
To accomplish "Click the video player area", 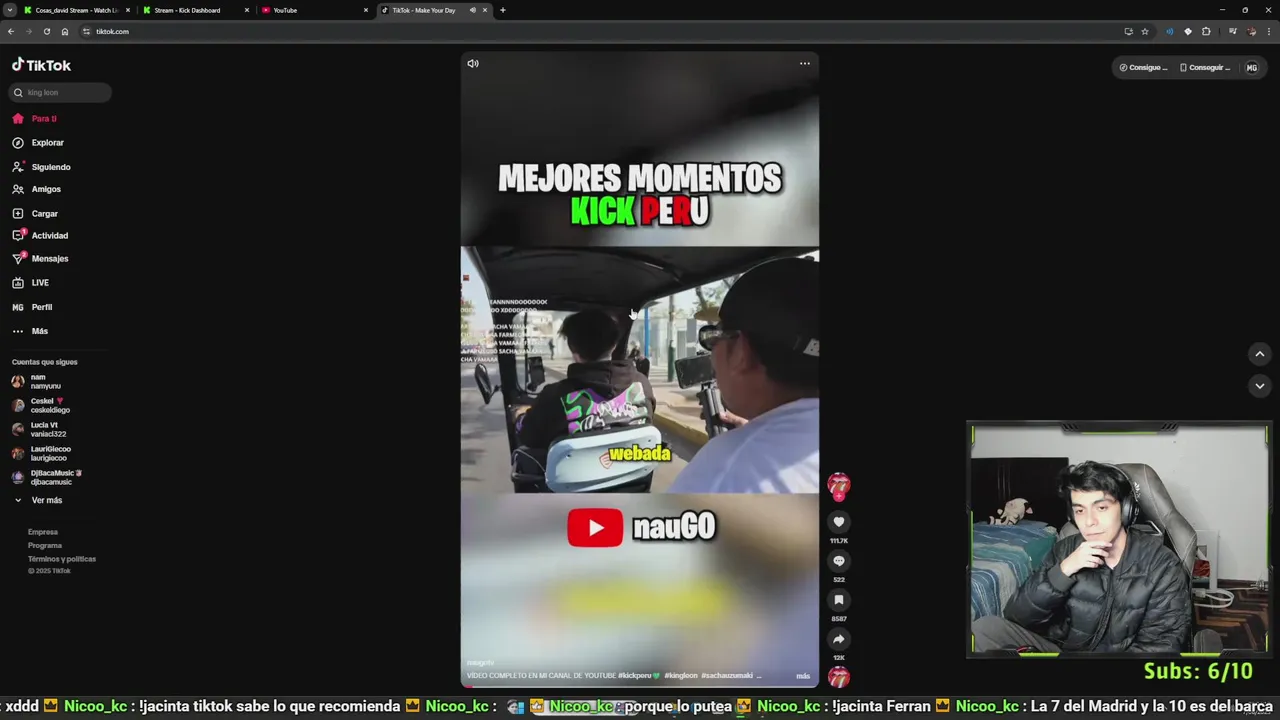I will point(640,370).
